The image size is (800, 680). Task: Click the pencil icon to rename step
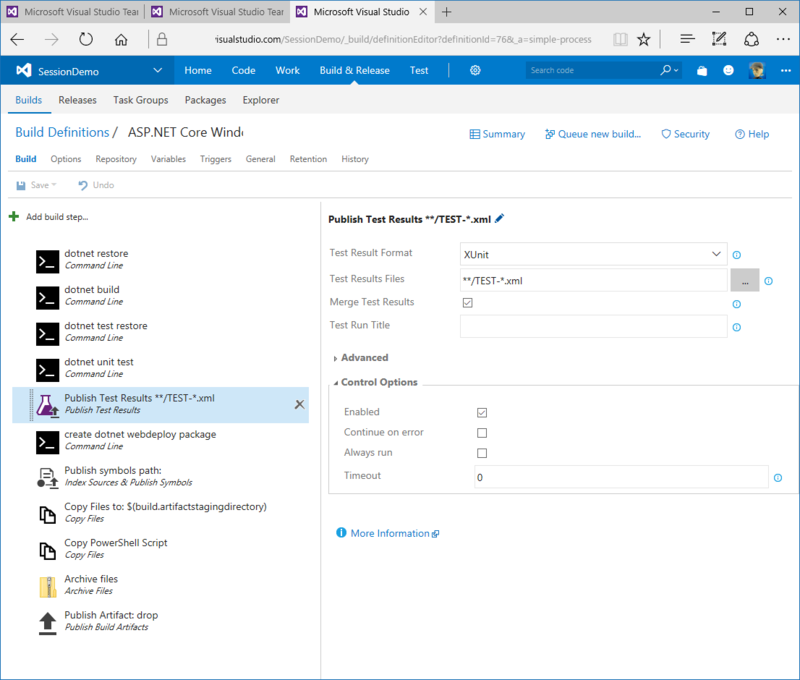point(499,218)
